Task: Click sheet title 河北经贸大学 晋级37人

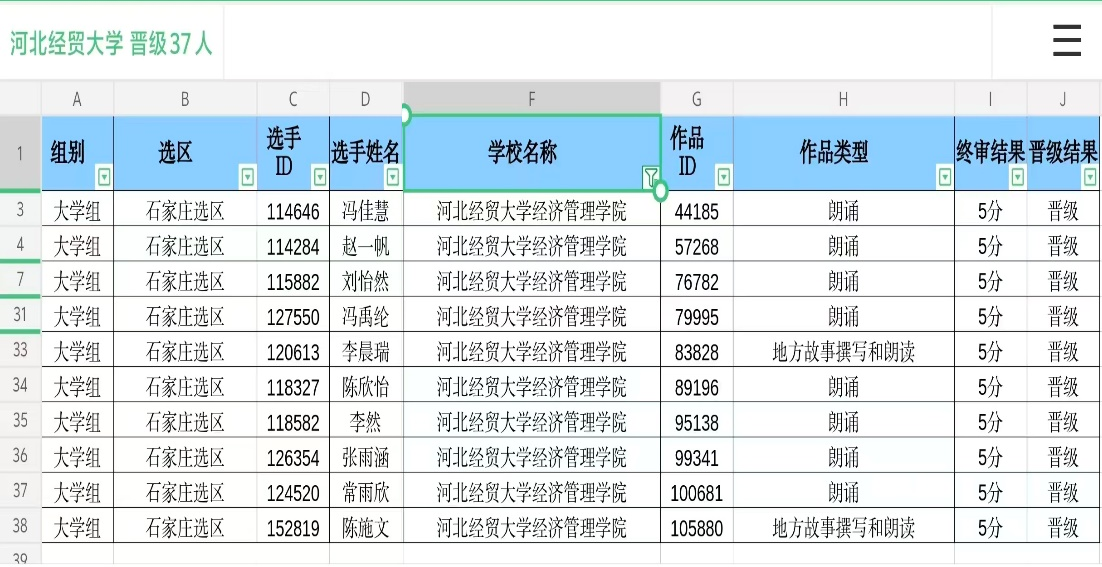Action: click(111, 44)
